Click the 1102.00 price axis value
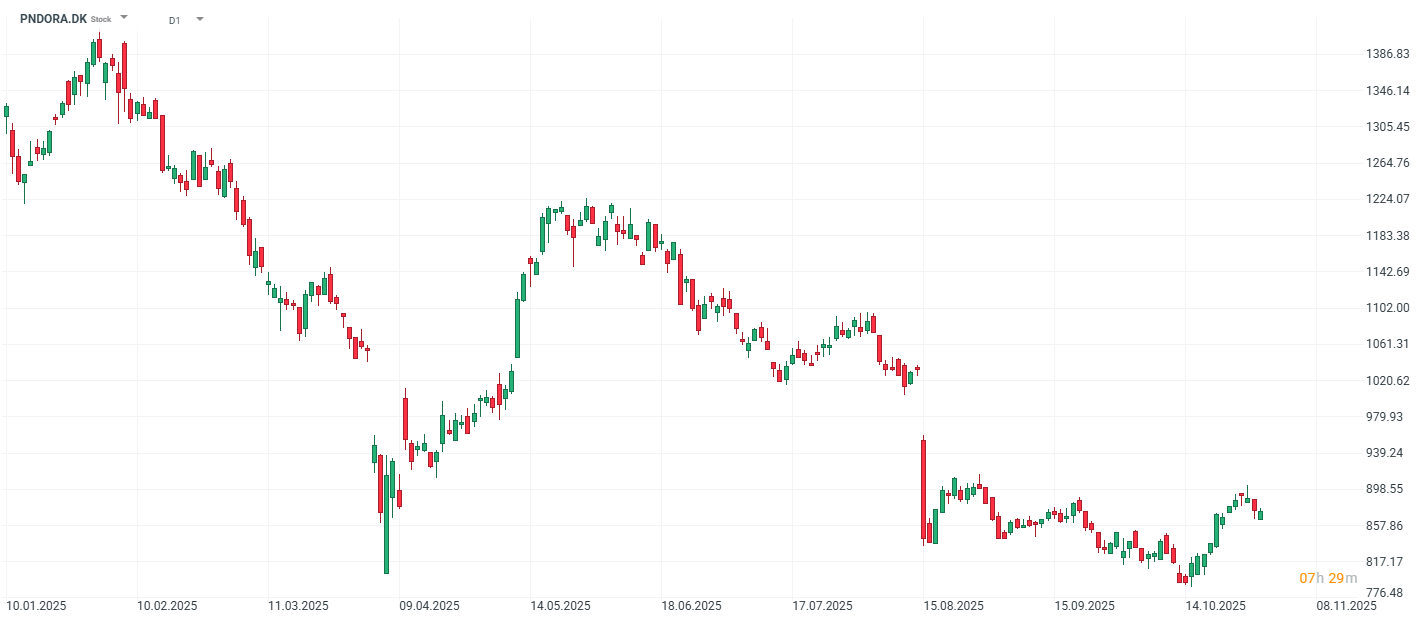Screen dimensions: 1426x623 click(1389, 308)
